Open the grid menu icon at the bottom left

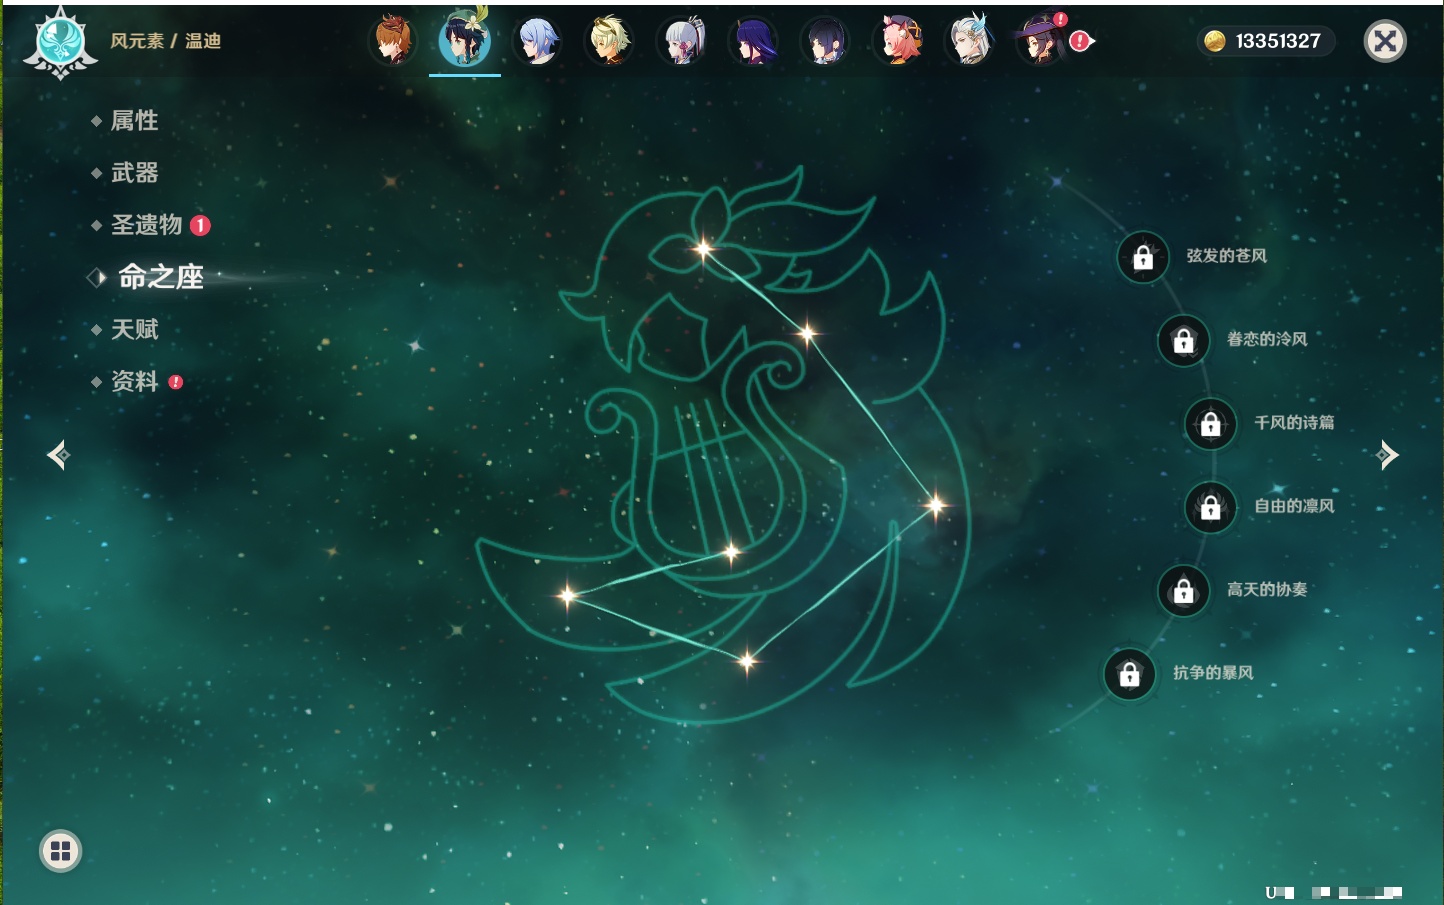(60, 851)
